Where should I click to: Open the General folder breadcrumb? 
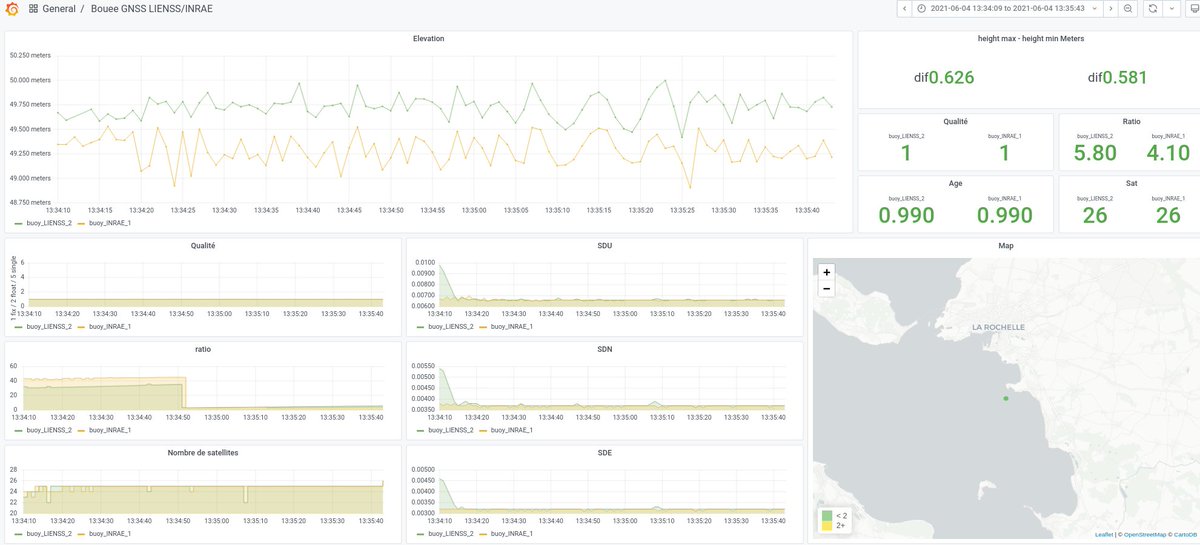58,9
